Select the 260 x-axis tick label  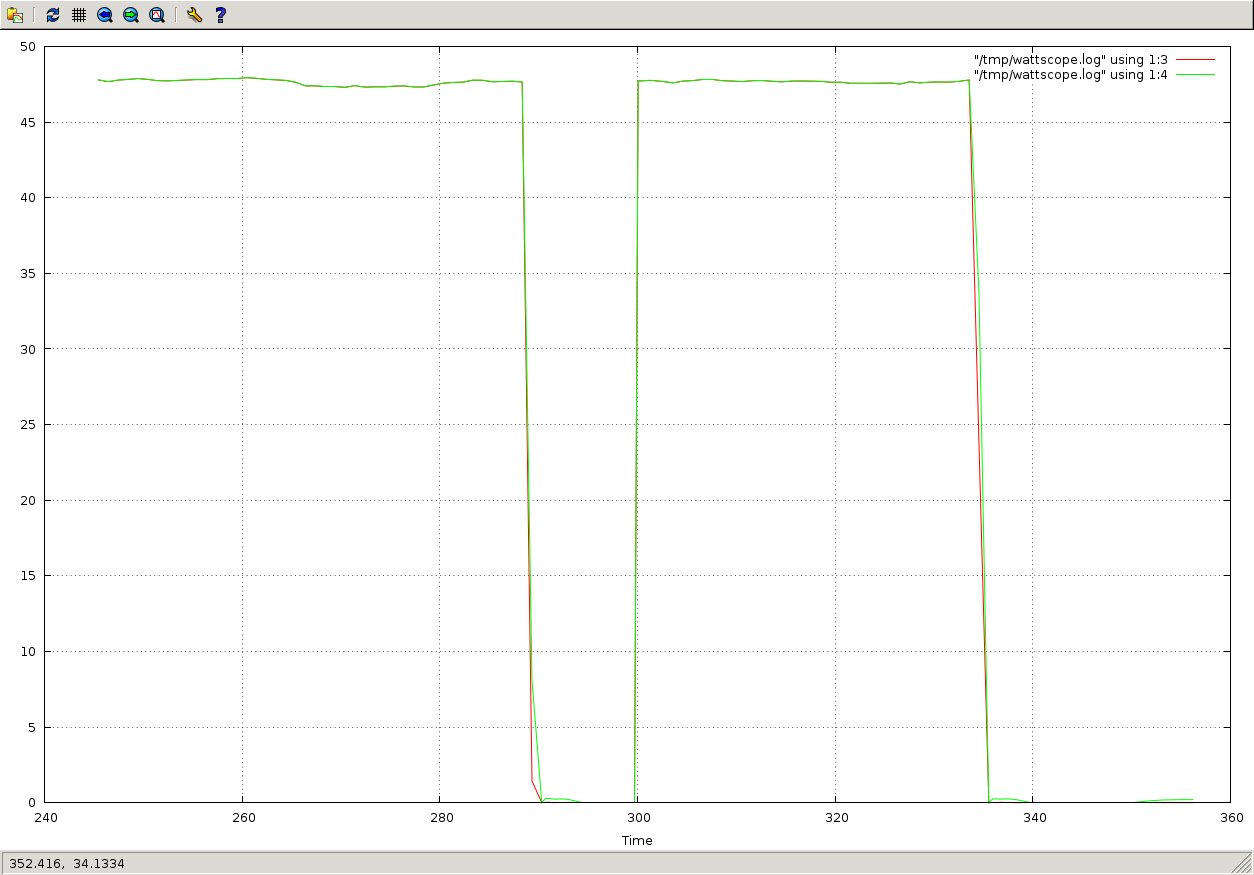click(241, 817)
